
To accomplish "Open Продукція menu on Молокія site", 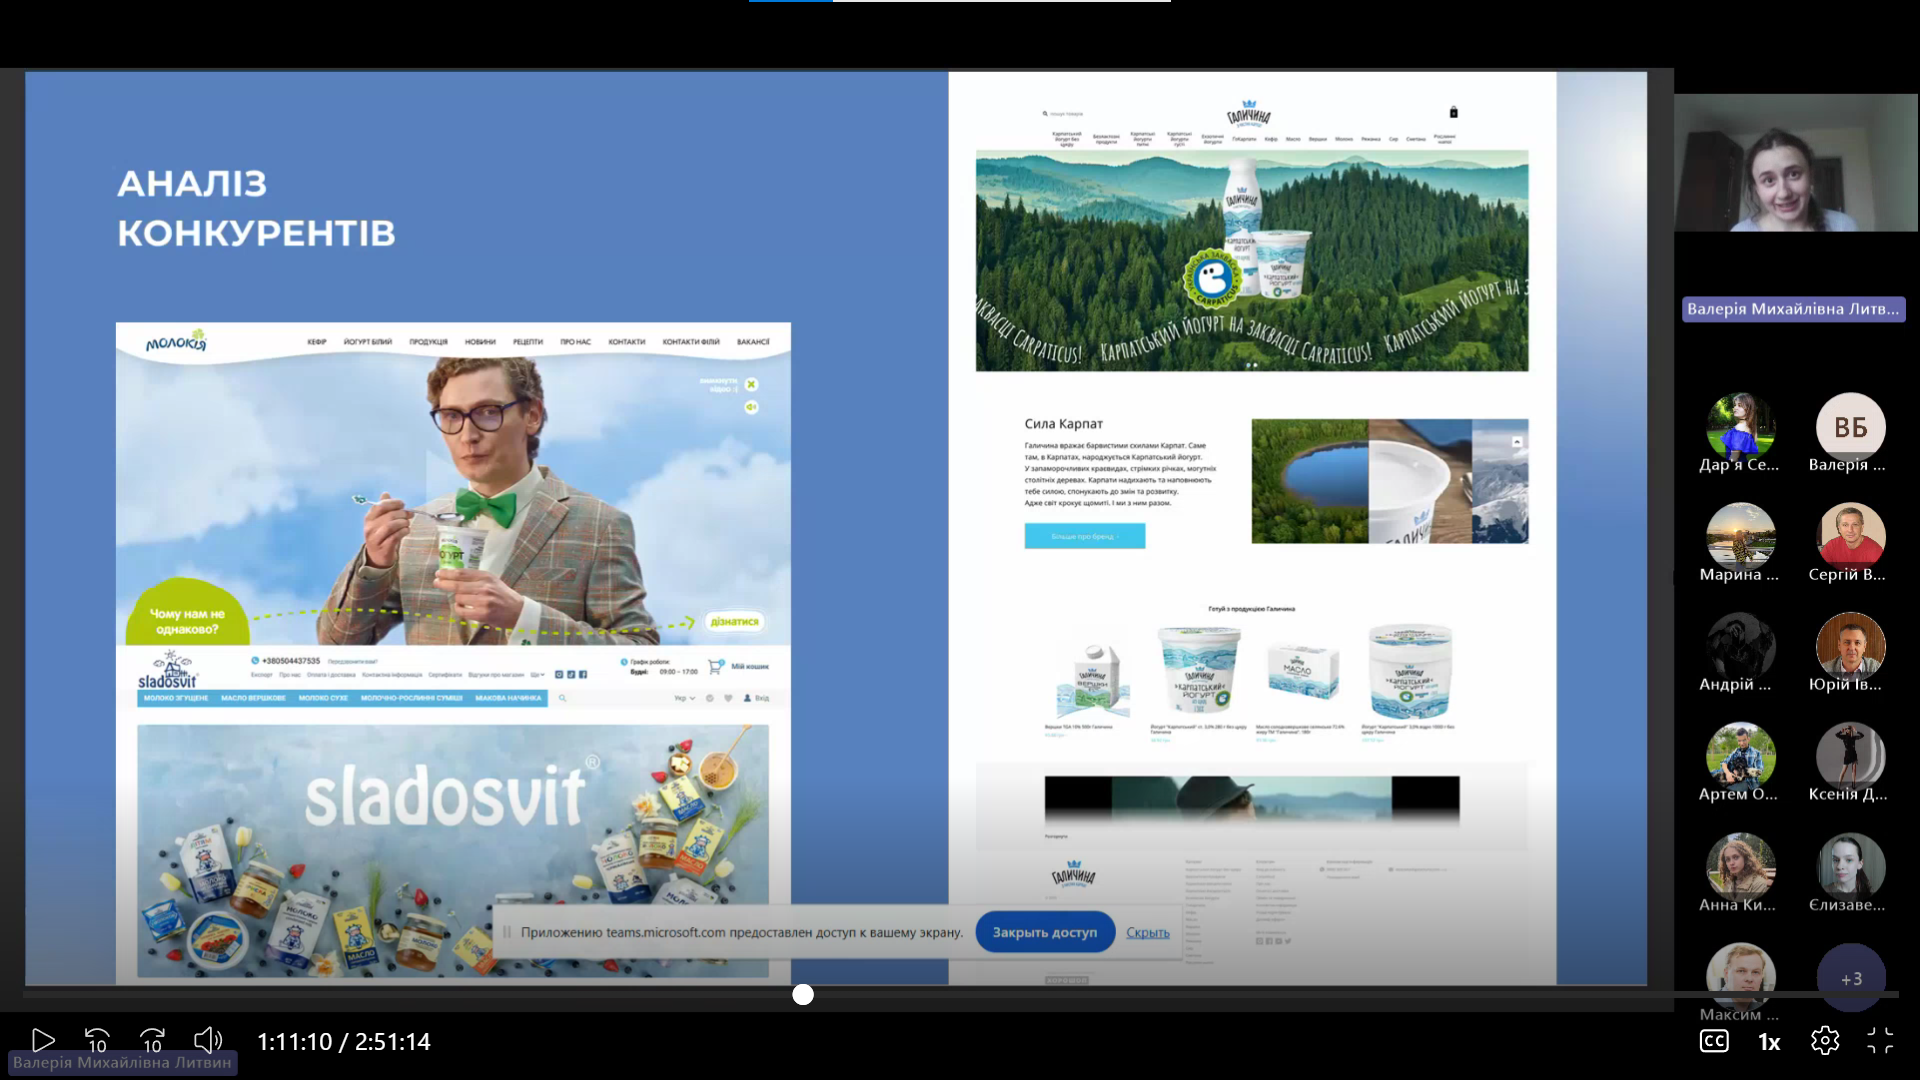I will point(428,342).
